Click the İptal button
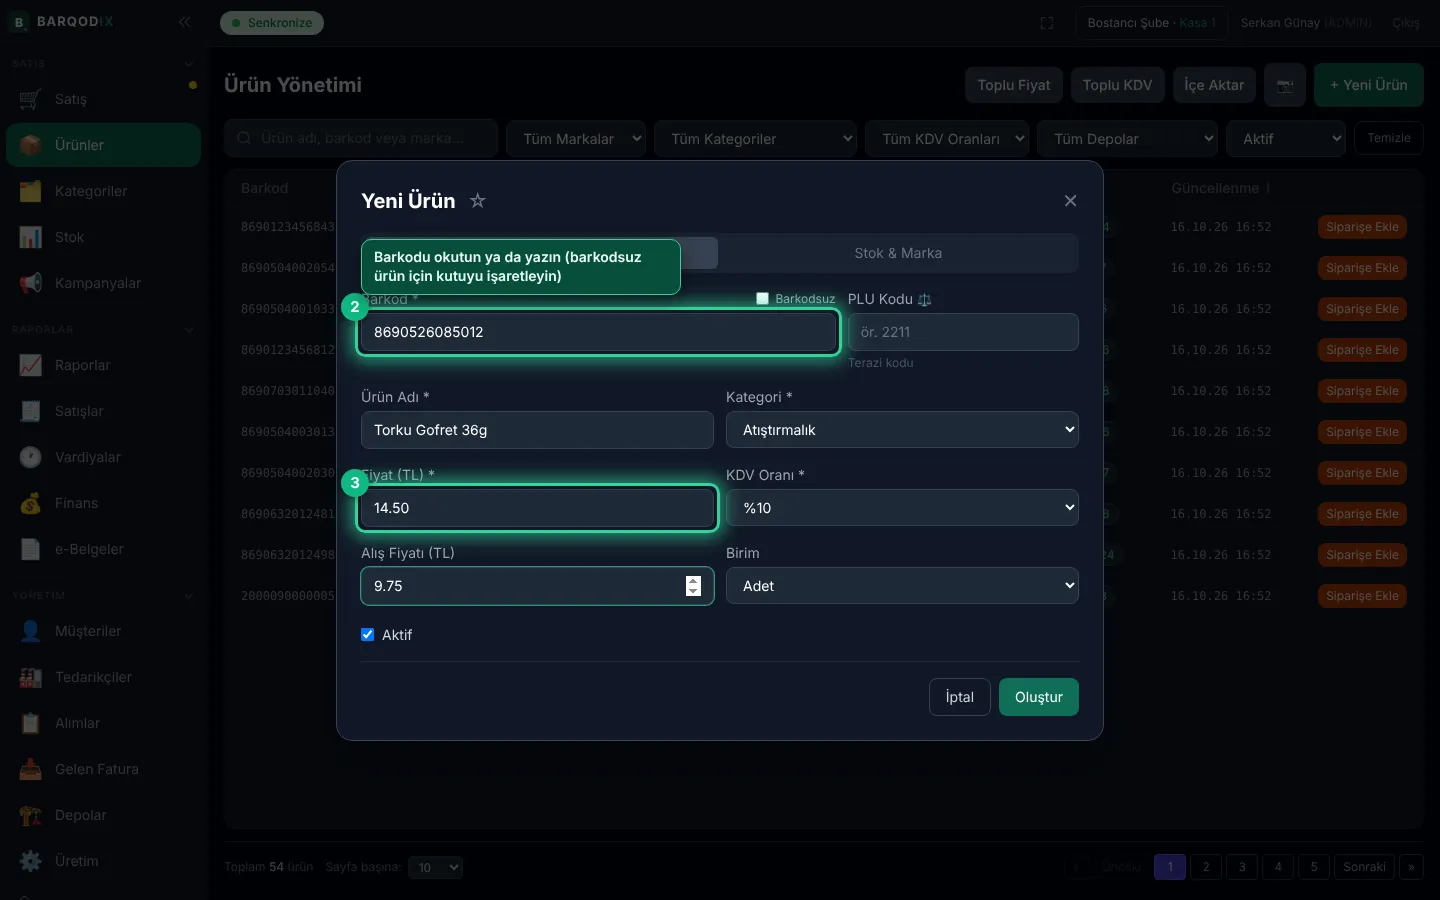 pos(960,697)
